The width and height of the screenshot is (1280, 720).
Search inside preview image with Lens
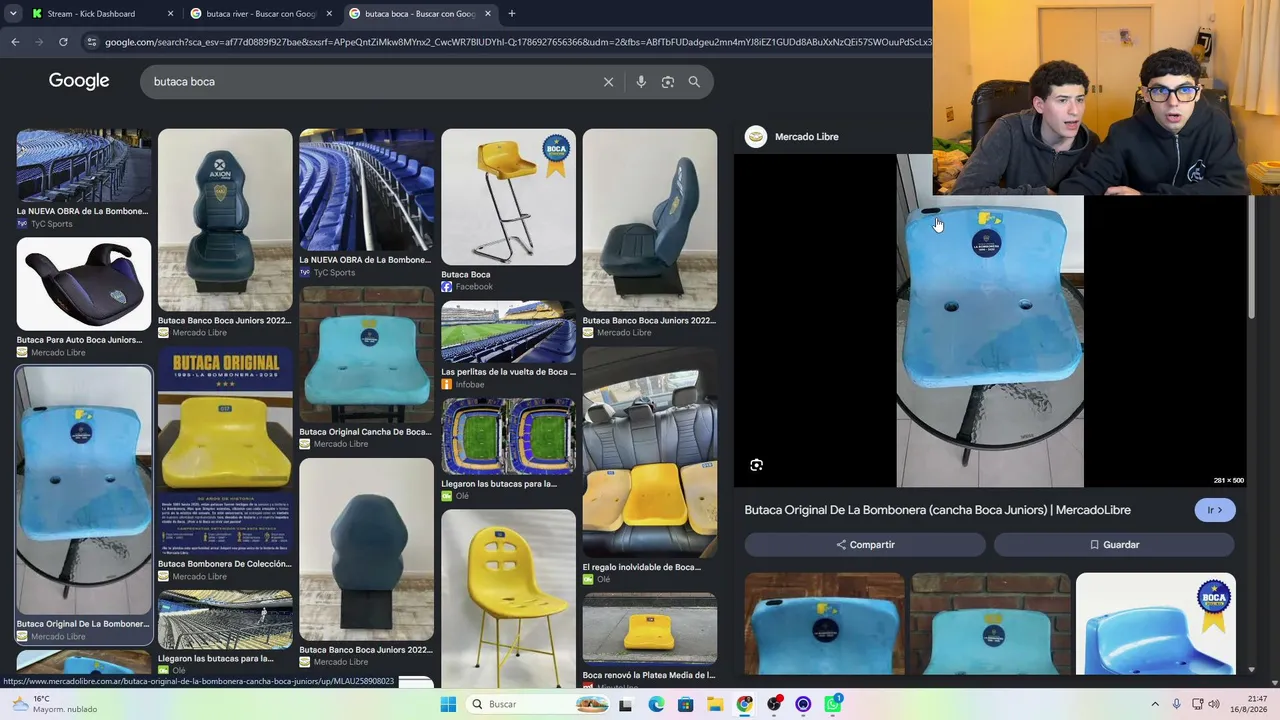click(x=757, y=465)
